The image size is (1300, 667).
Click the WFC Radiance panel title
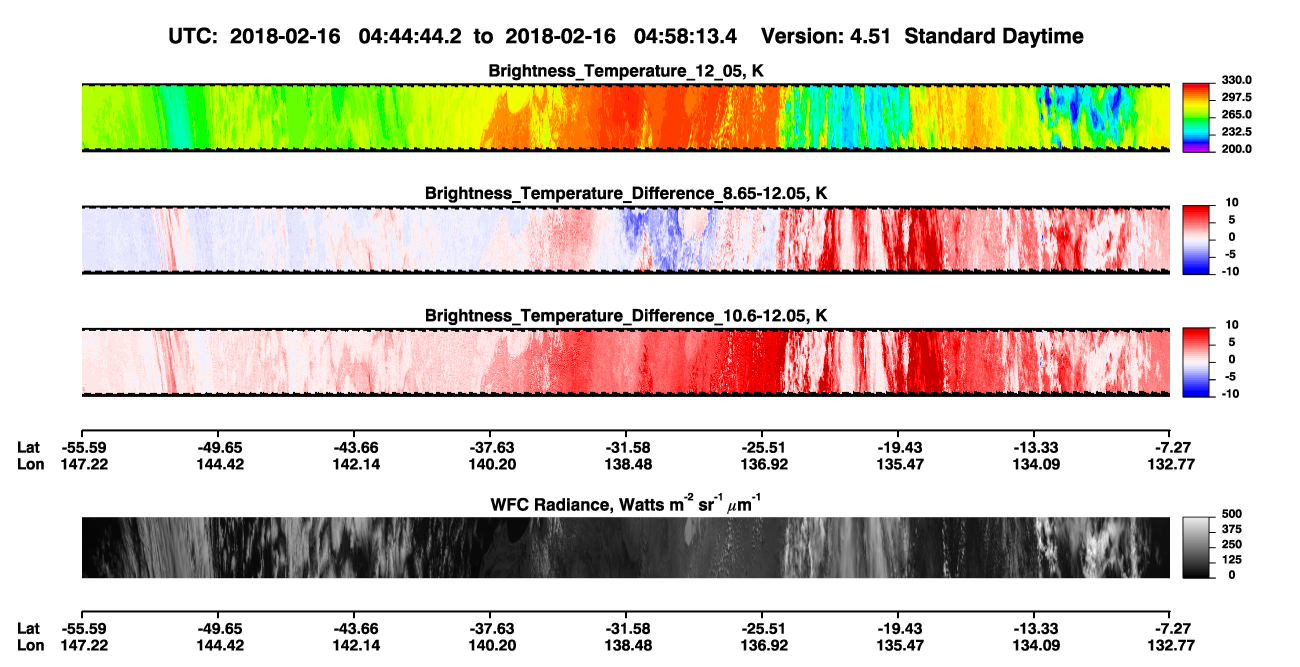625,505
